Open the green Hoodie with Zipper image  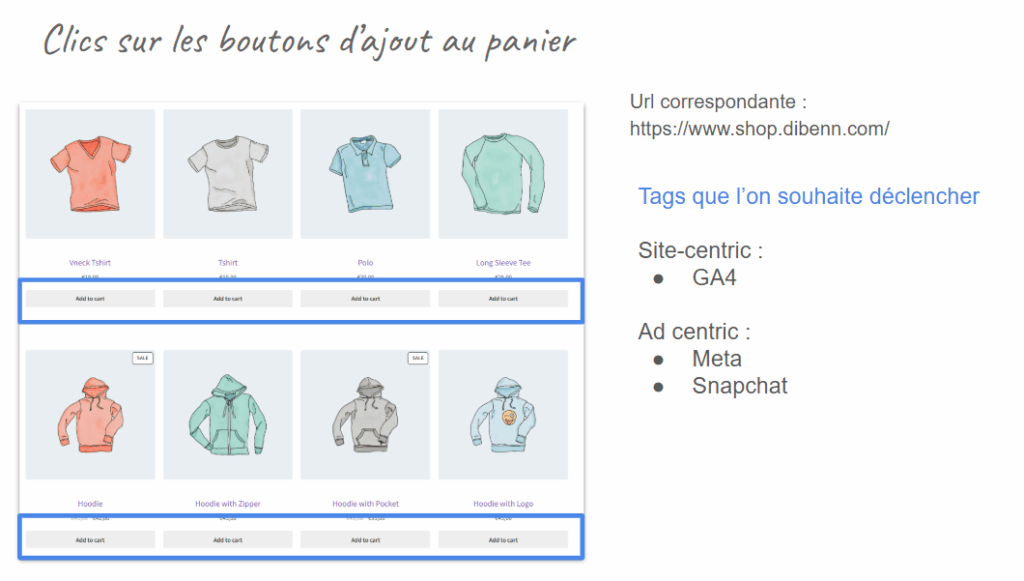pyautogui.click(x=228, y=415)
